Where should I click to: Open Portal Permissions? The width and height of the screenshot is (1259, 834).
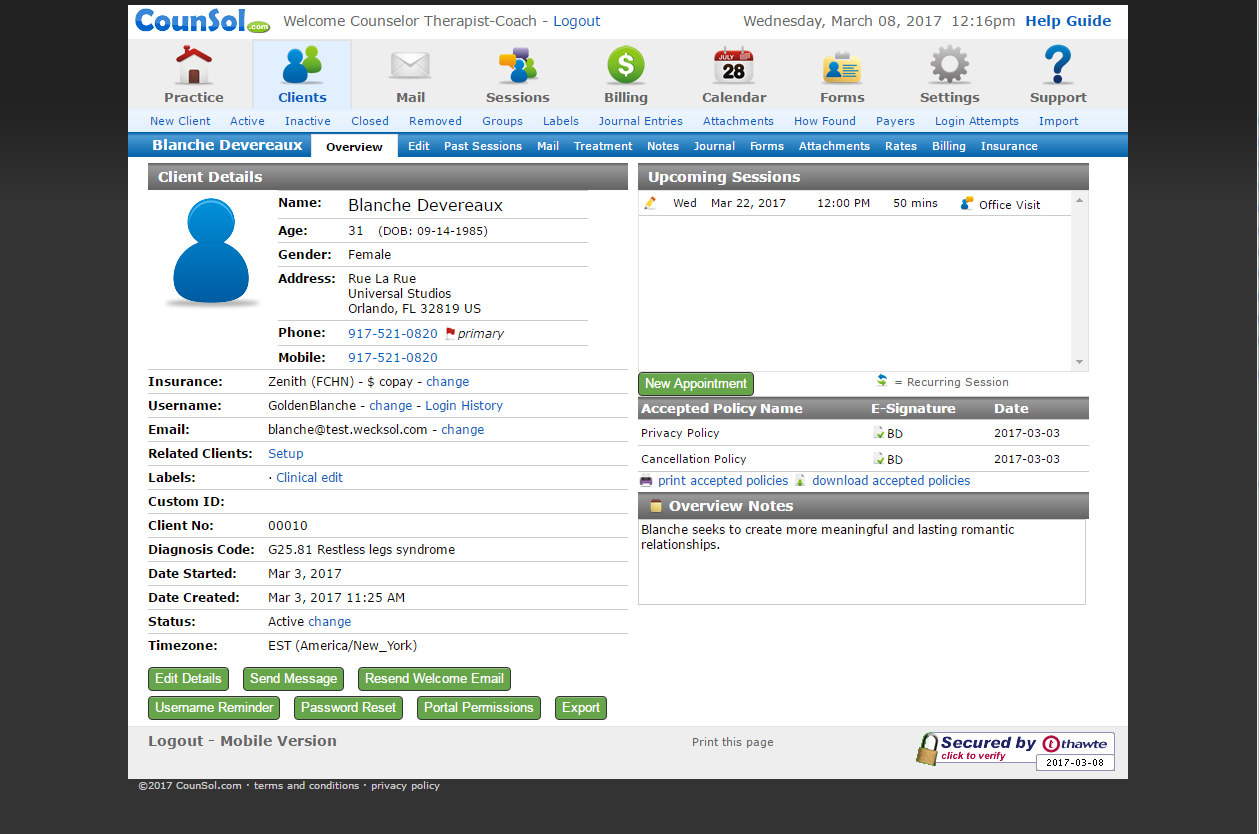(x=479, y=708)
